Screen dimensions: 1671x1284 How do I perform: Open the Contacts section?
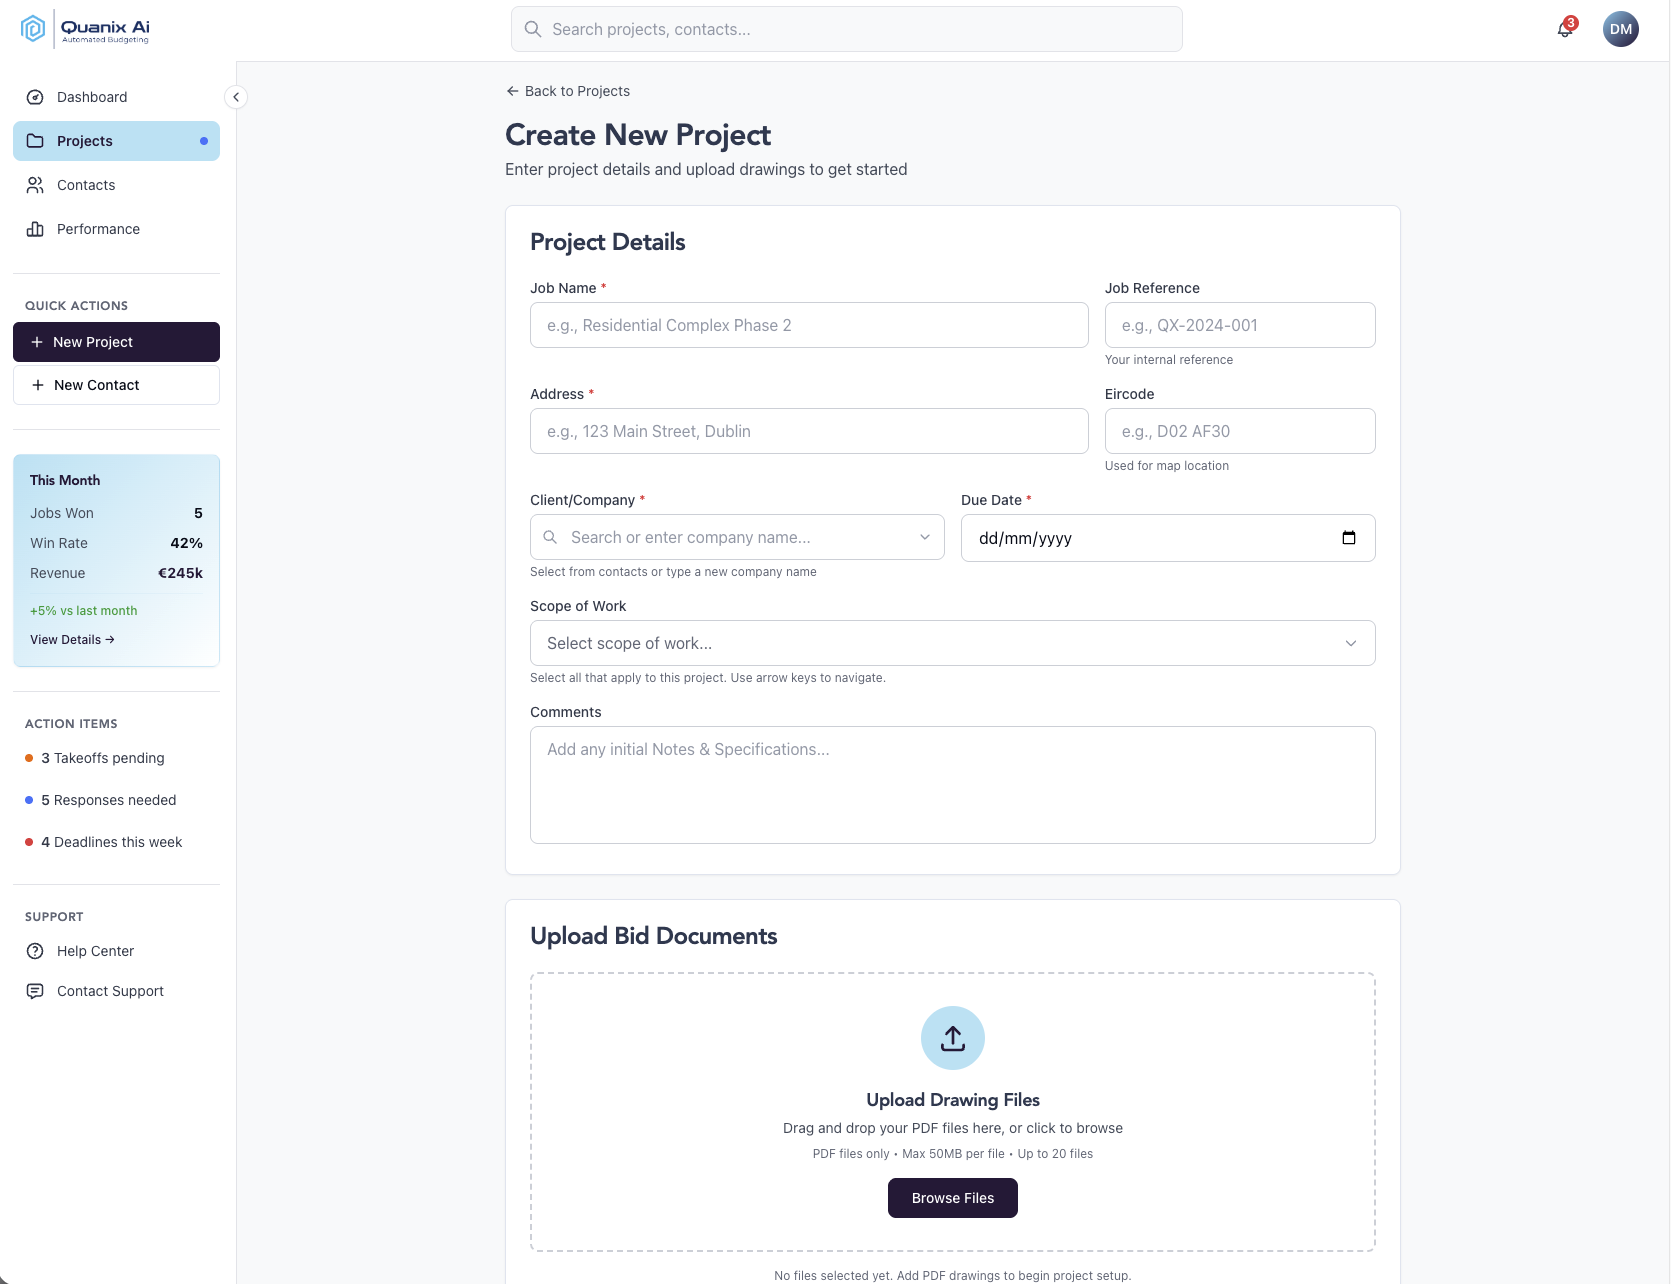(85, 185)
